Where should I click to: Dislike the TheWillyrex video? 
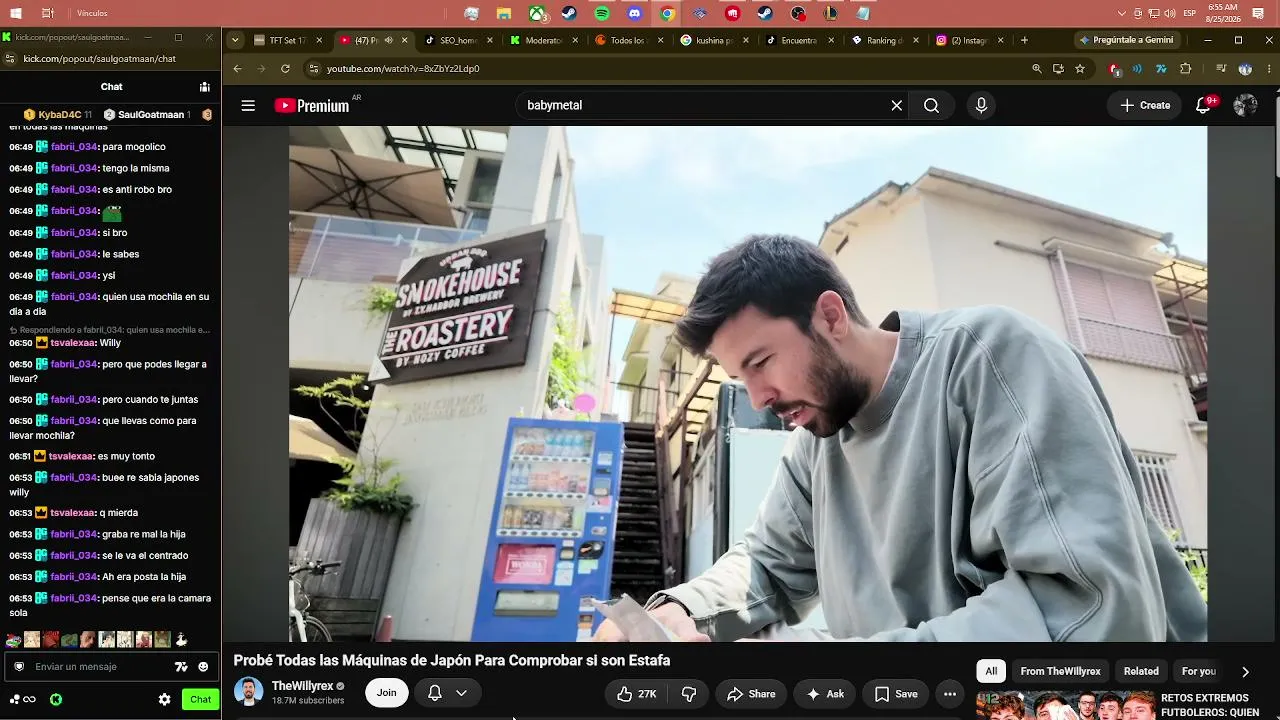point(689,694)
